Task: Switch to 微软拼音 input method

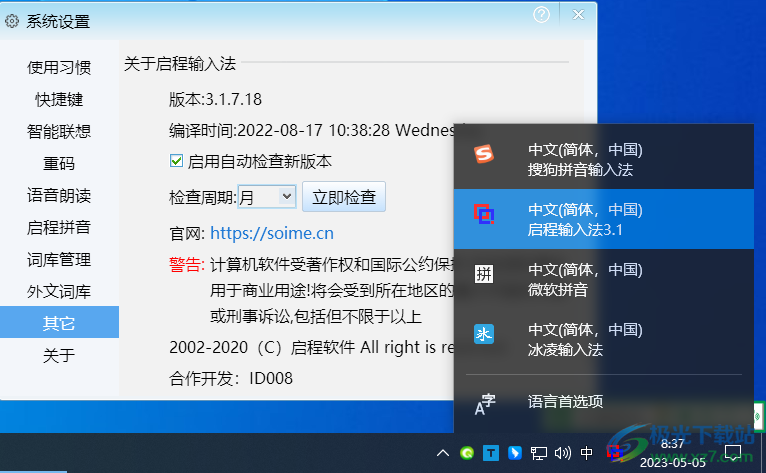Action: tap(604, 279)
